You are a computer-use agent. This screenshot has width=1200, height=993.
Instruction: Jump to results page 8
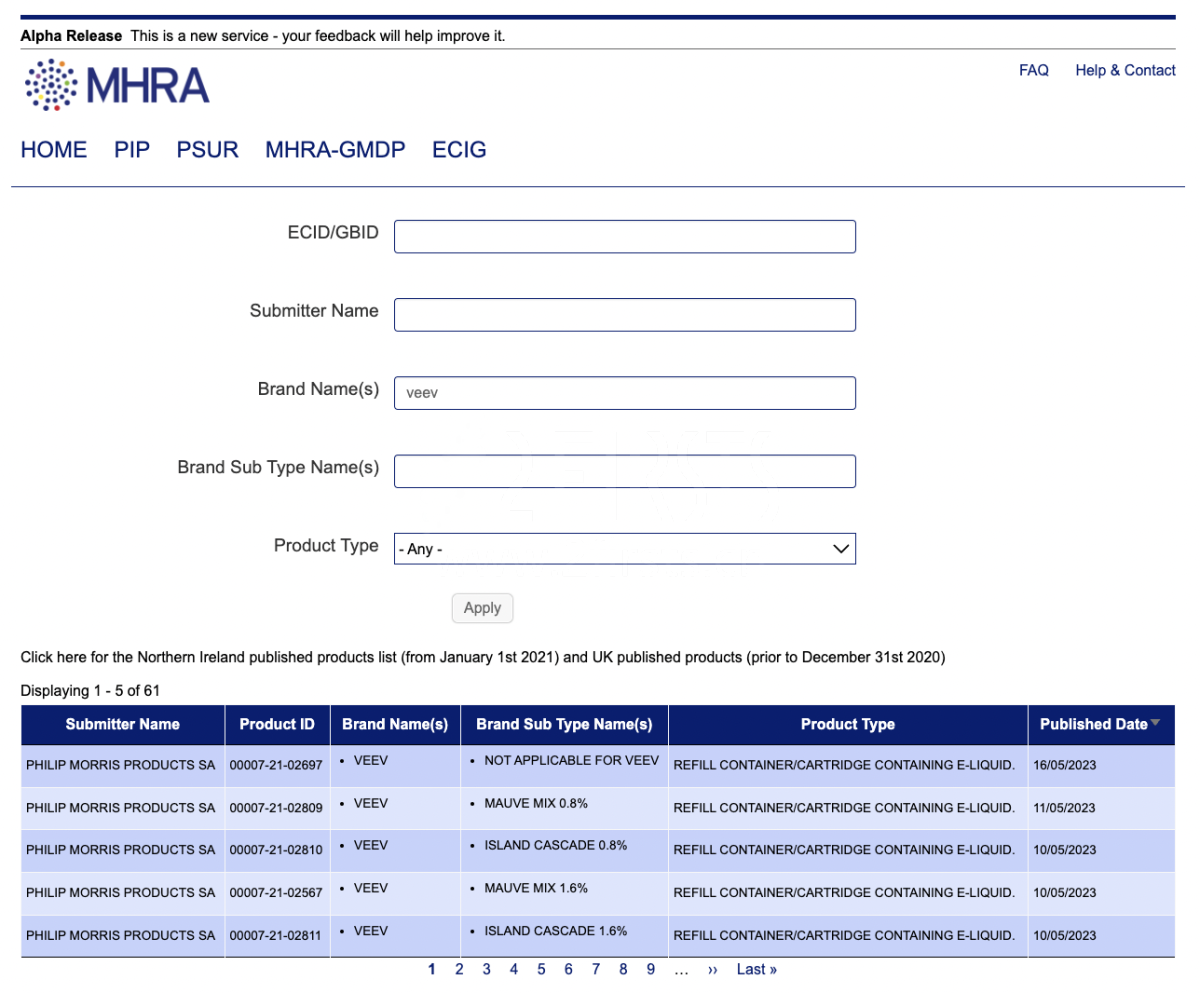(x=623, y=969)
